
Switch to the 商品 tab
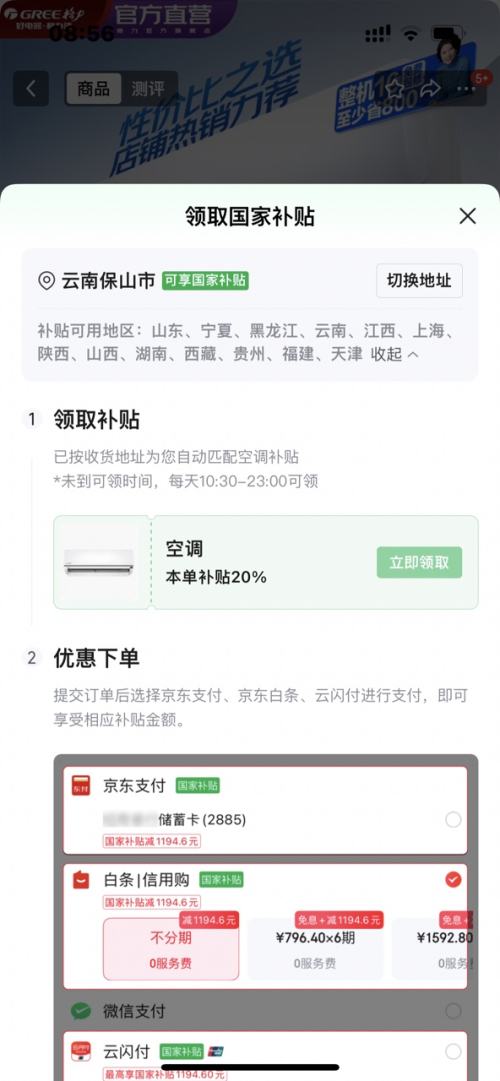click(x=93, y=88)
